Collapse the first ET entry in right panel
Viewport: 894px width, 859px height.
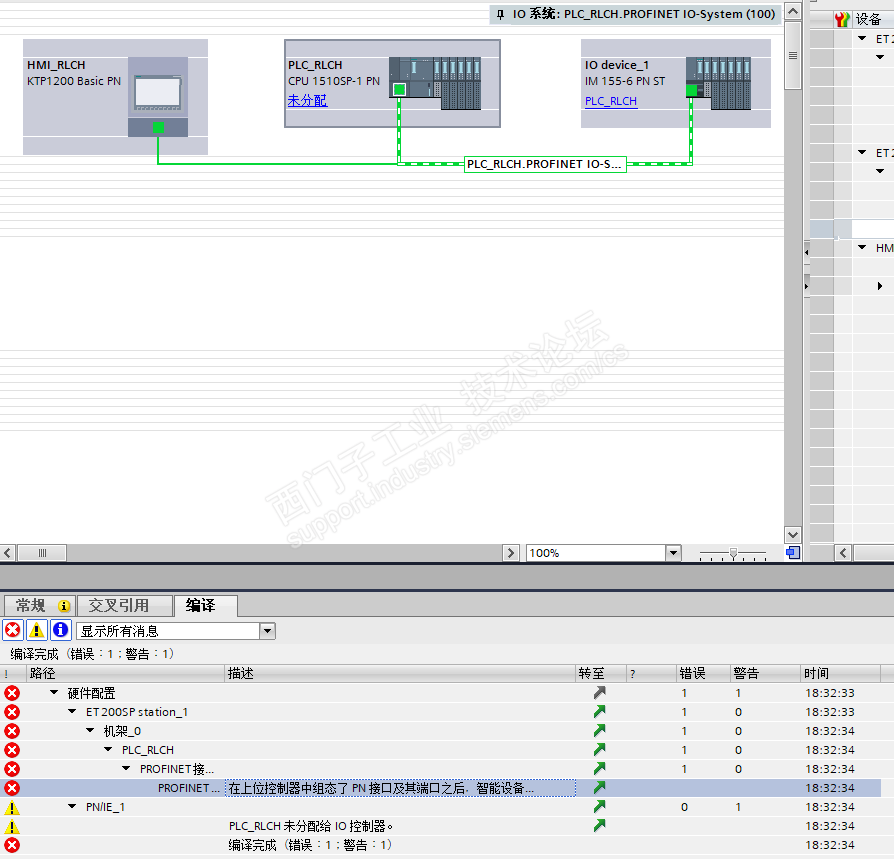[x=862, y=38]
